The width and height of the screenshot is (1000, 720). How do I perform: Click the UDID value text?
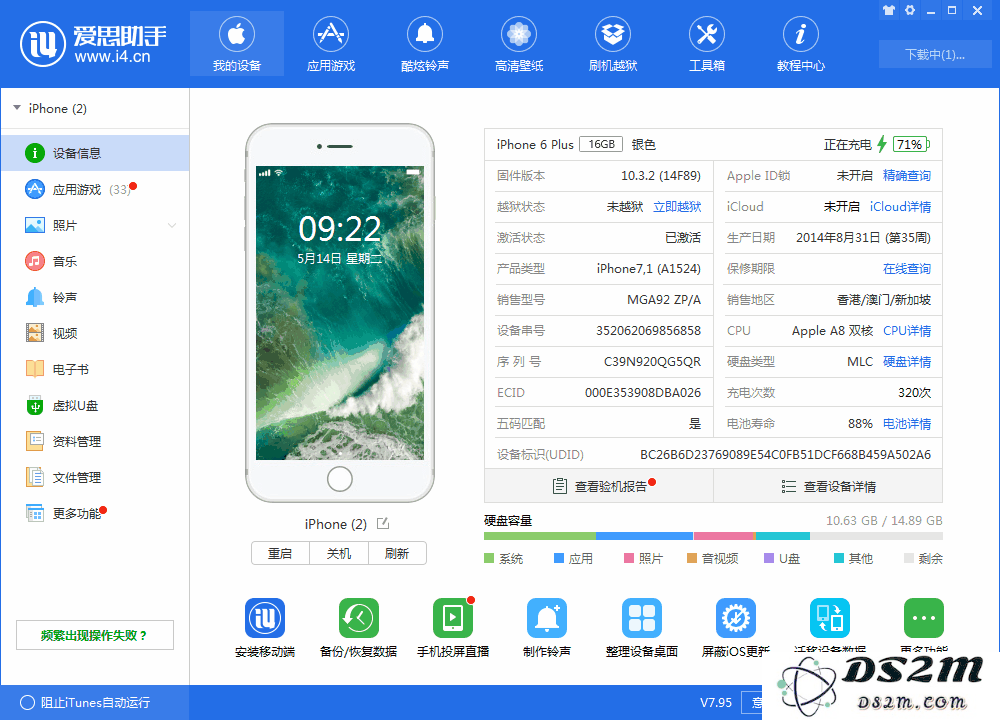pyautogui.click(x=785, y=455)
